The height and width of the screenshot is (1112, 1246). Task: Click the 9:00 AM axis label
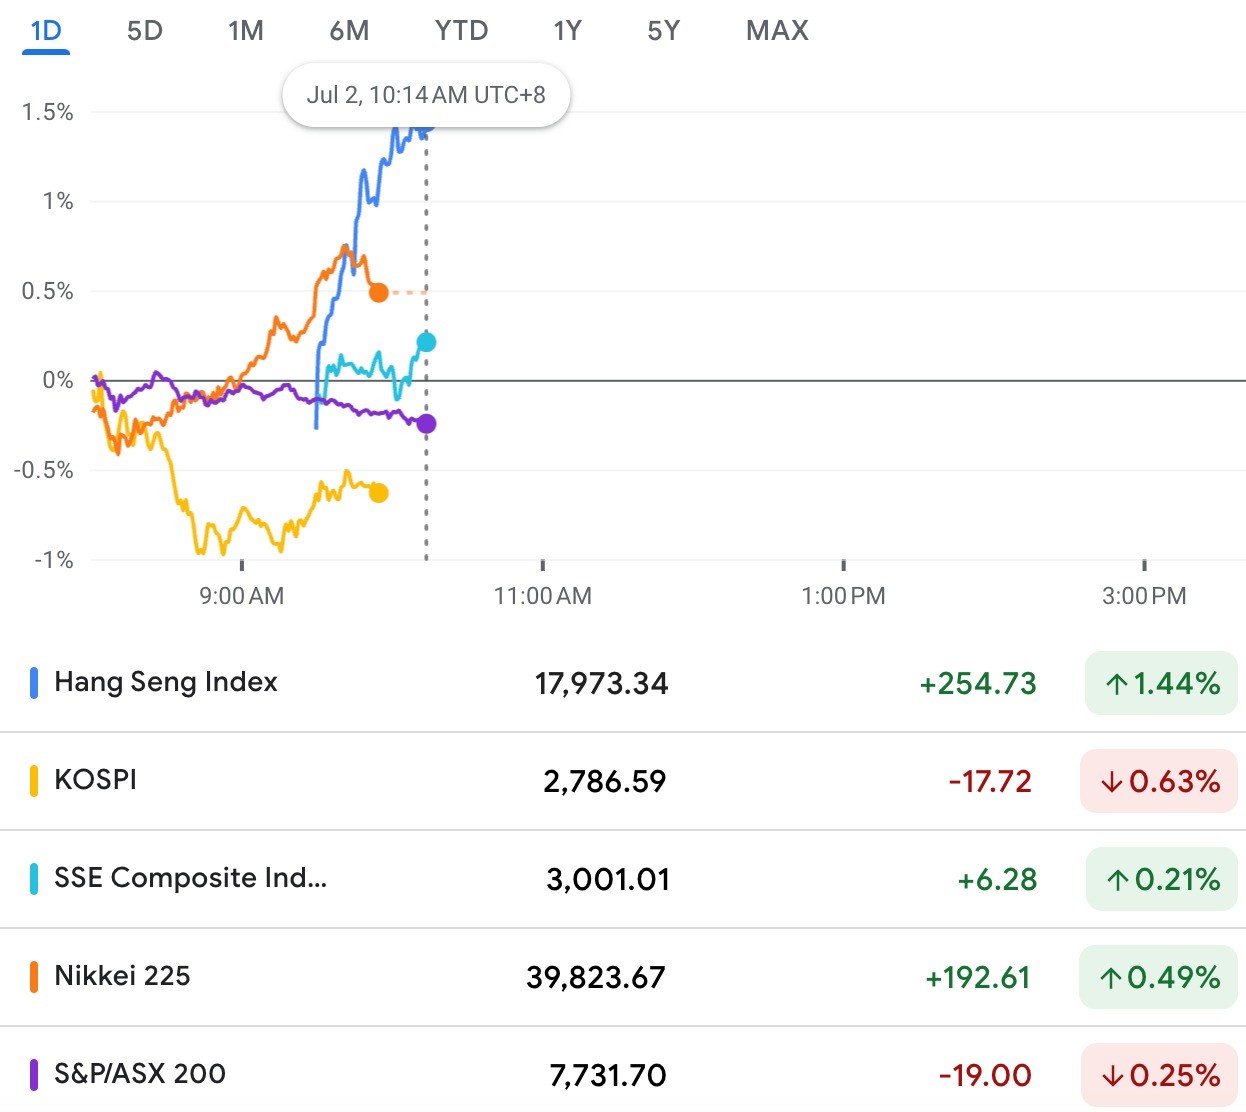tap(242, 596)
